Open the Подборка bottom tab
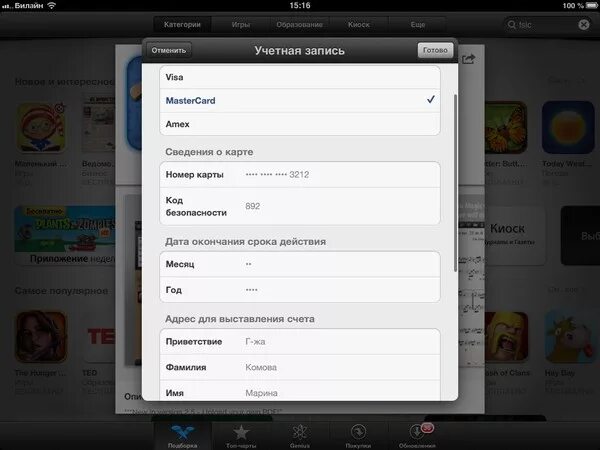 [x=183, y=436]
